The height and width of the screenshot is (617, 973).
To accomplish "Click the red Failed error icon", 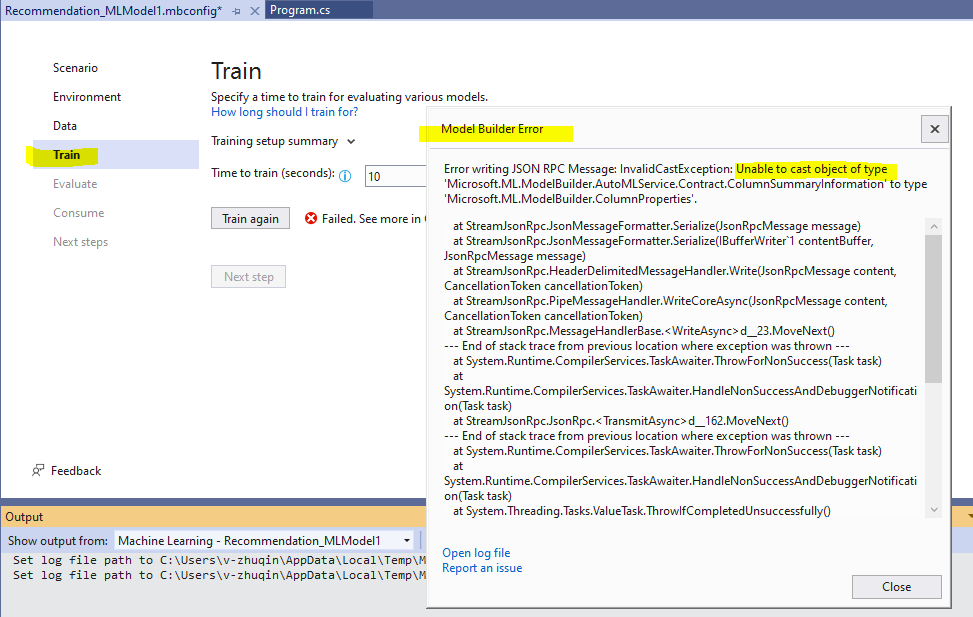I will 311,218.
